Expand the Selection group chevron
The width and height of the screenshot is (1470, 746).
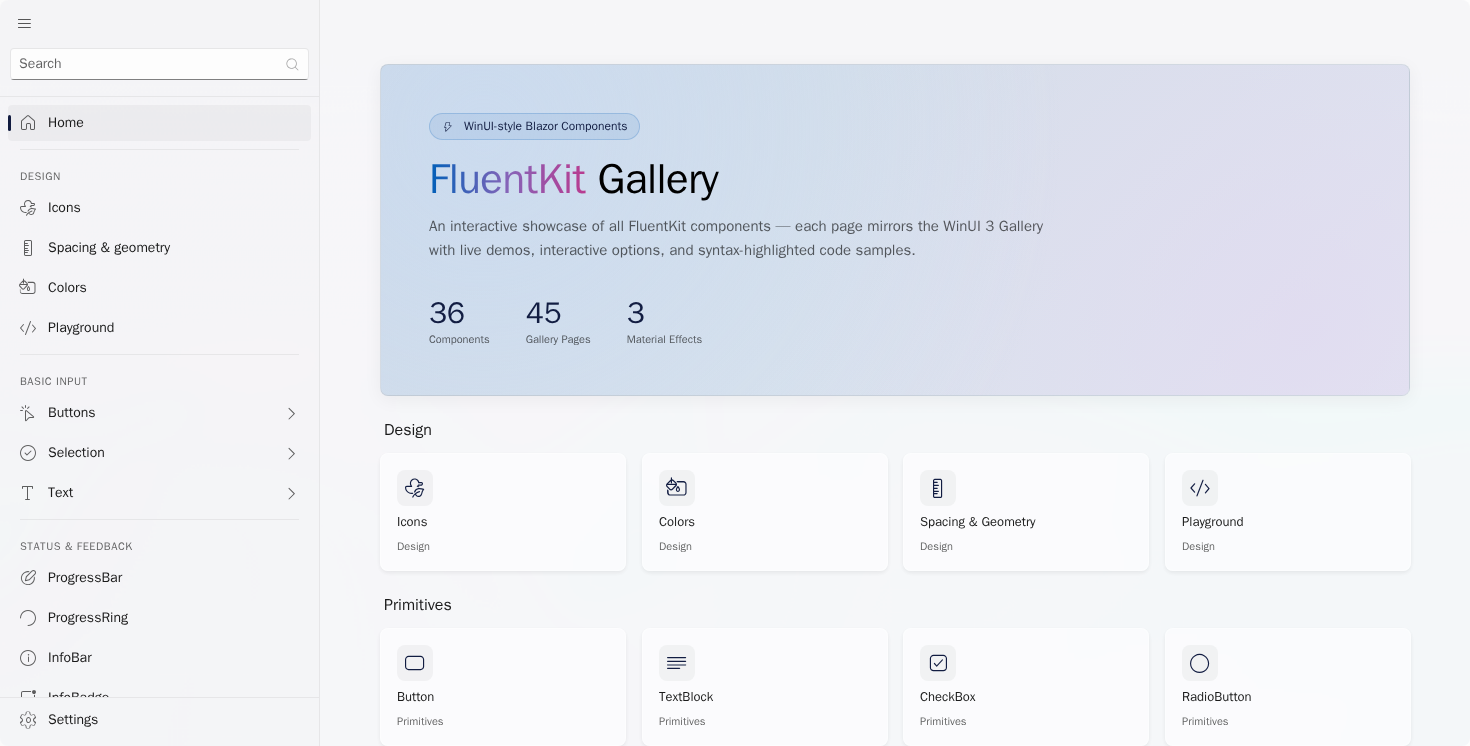click(292, 453)
